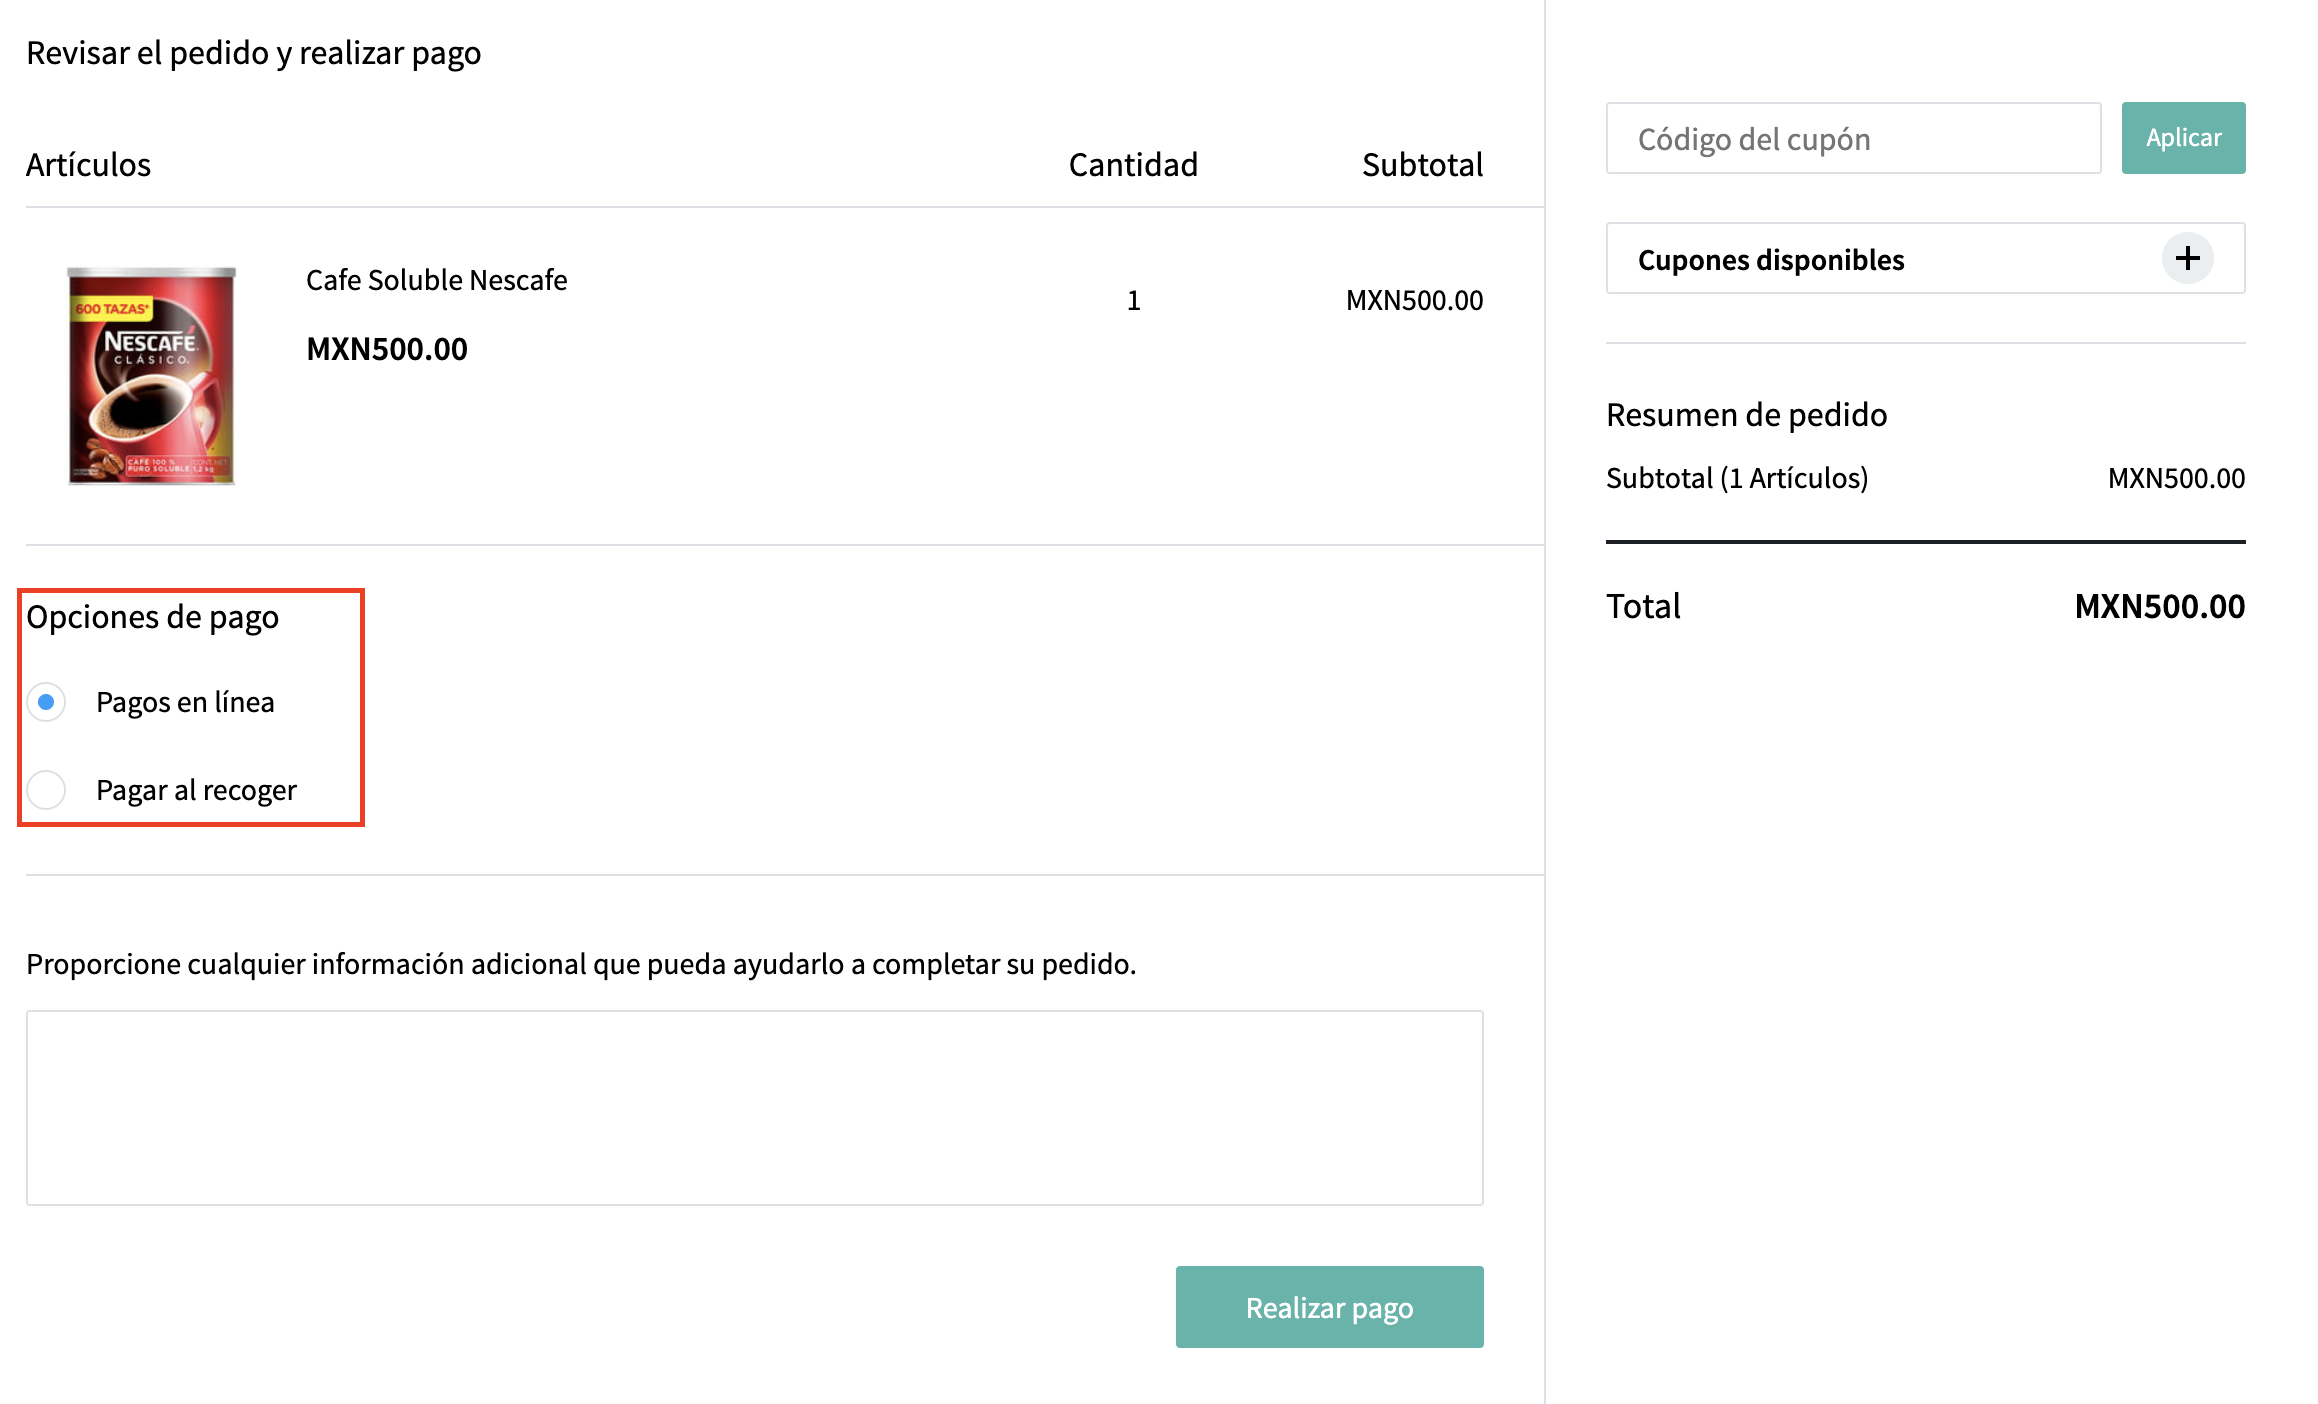Screen dimensions: 2318x1404
Task: Expand the Cupones disponibles panel
Action: pos(1770,260)
